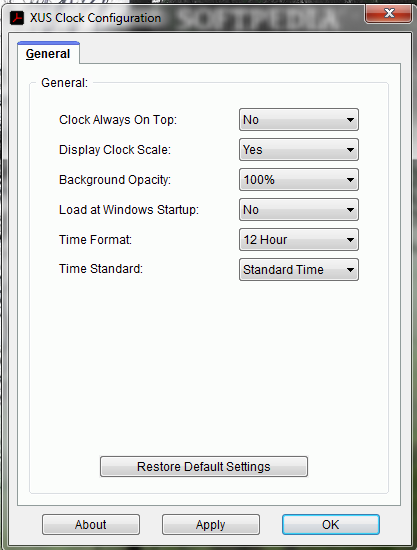Open the Background Opacity dropdown
The image size is (417, 550).
(x=299, y=180)
